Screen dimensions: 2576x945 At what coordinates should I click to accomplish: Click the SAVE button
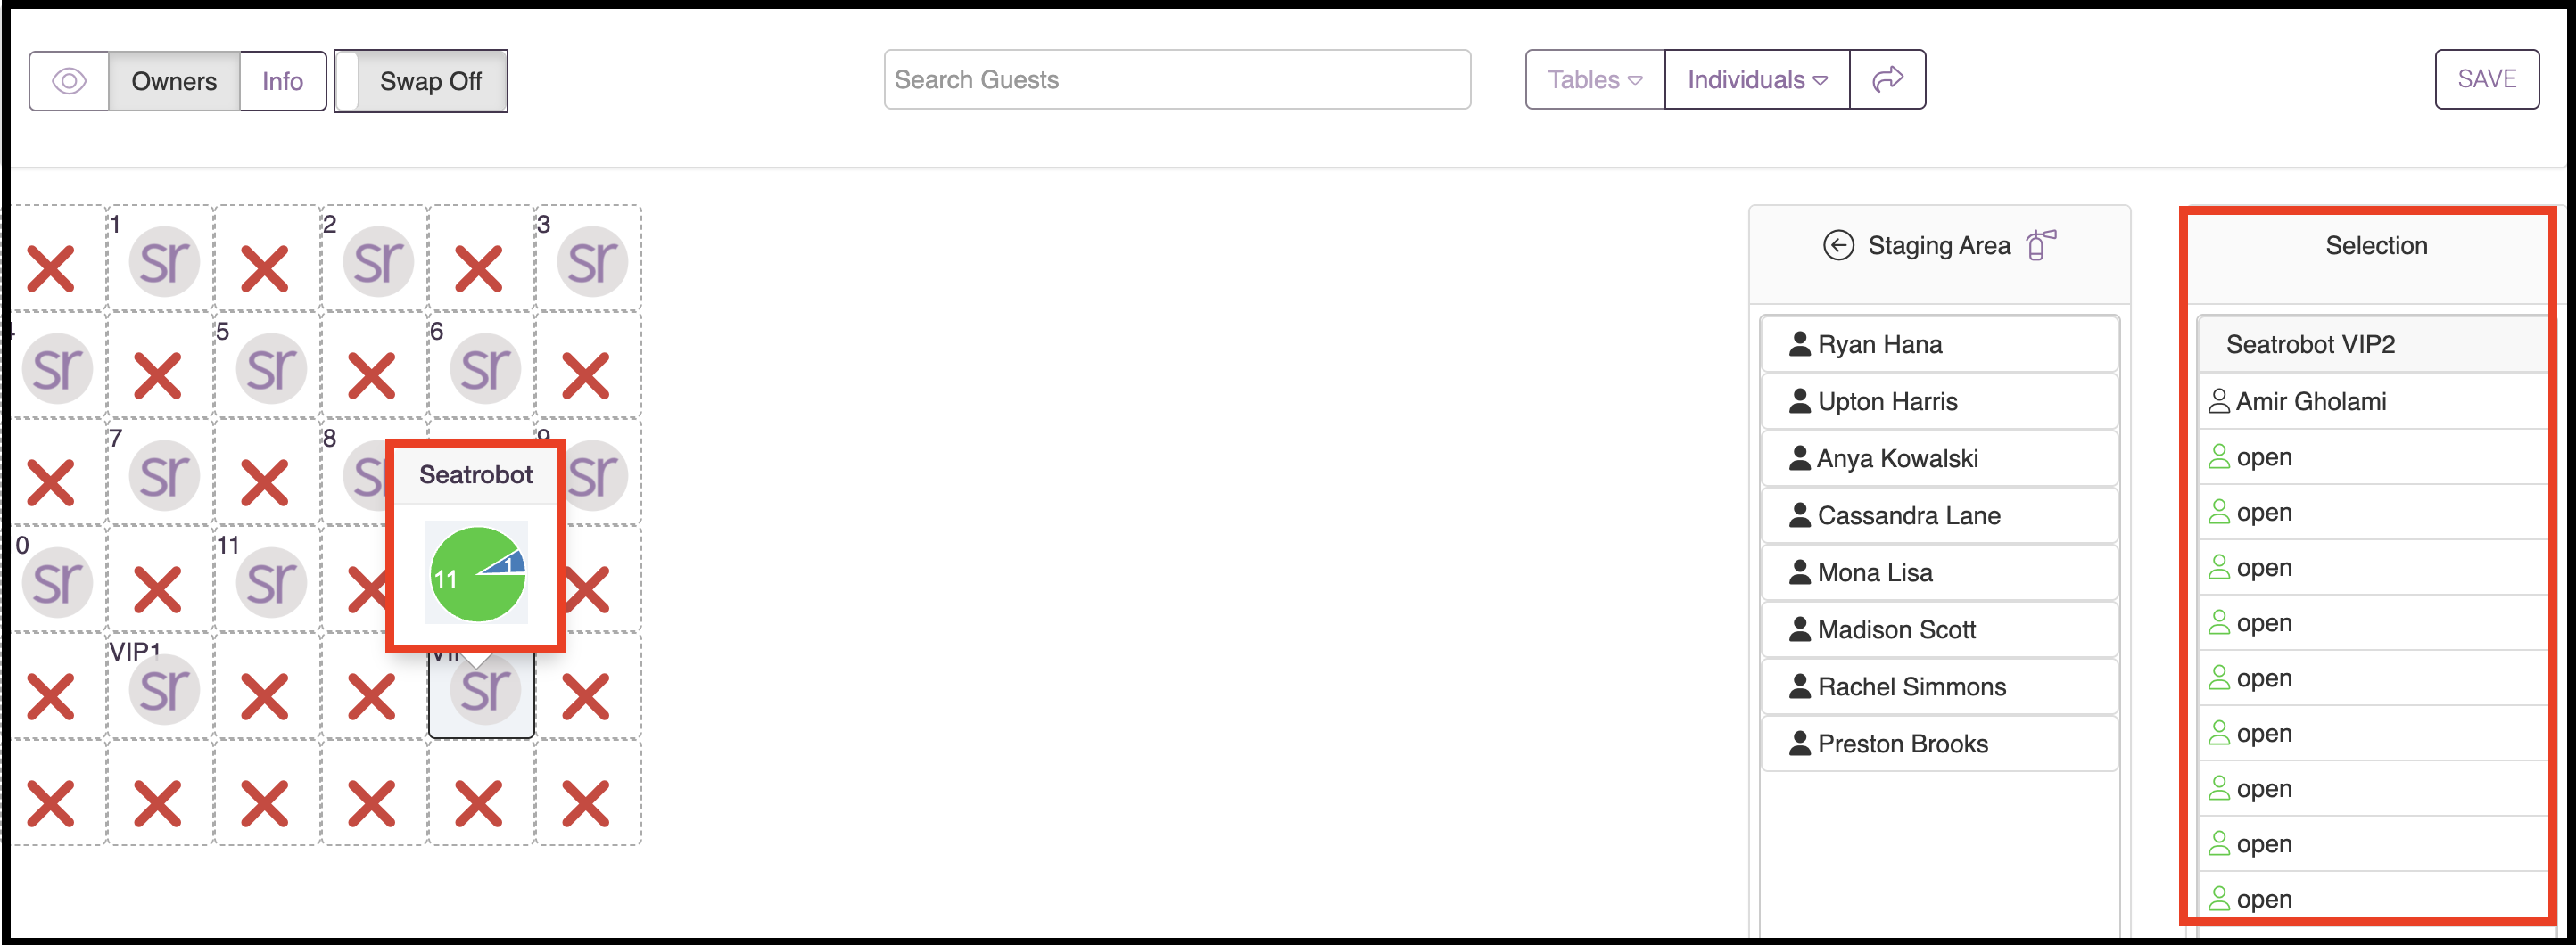(x=2486, y=79)
